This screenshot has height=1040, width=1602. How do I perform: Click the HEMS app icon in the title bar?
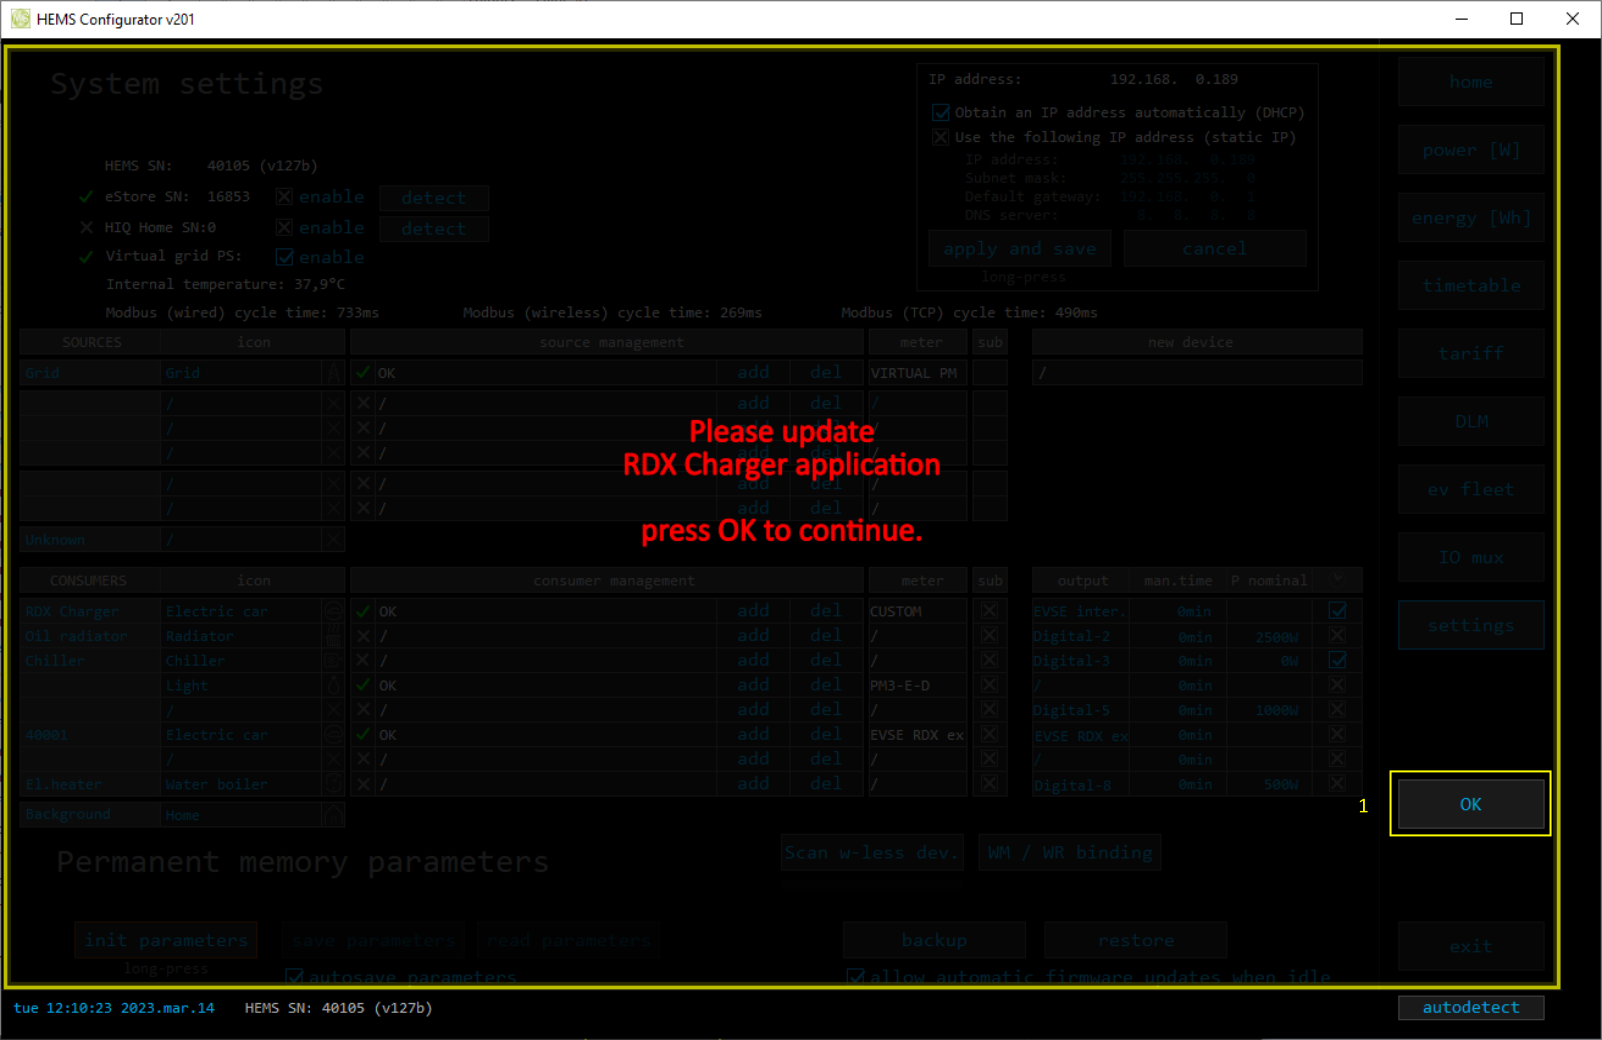(20, 19)
